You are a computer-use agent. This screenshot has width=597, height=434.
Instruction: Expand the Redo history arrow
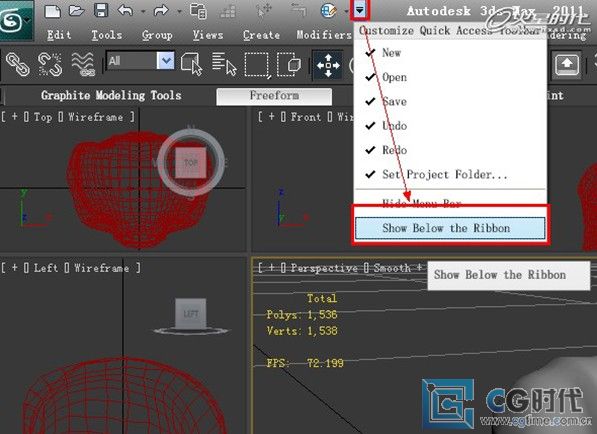point(179,12)
